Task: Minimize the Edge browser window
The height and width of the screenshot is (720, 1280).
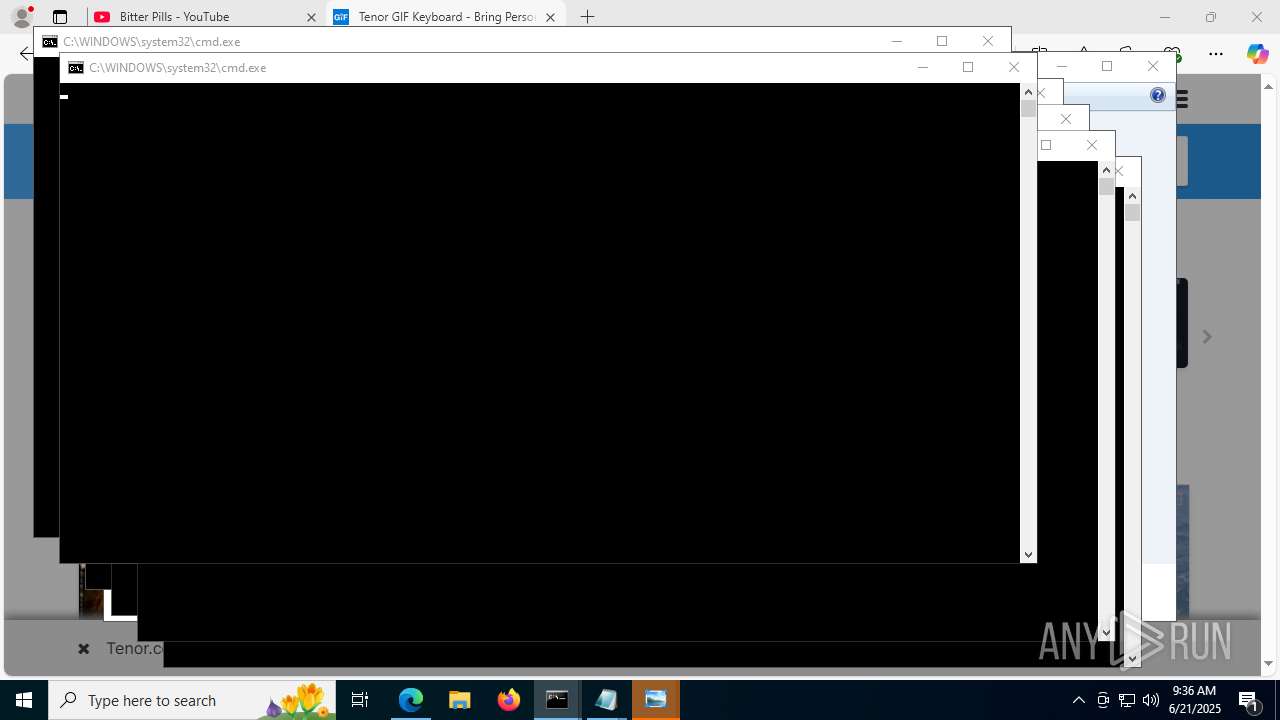Action: tap(1165, 17)
